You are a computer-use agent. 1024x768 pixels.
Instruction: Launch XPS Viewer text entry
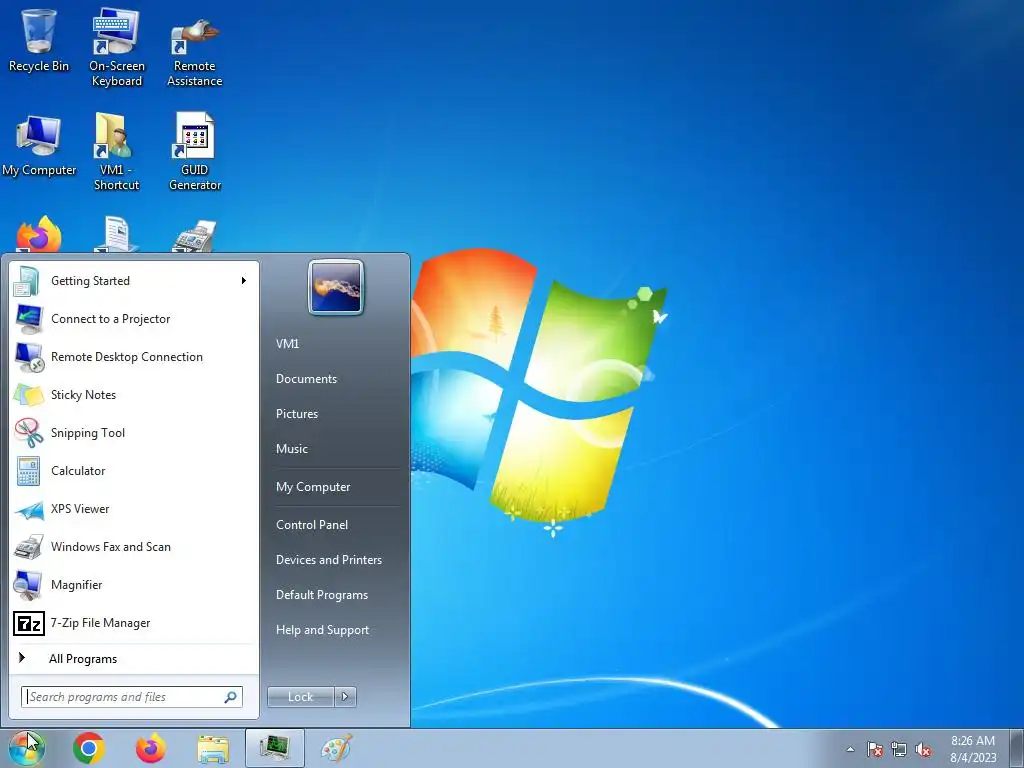coord(80,509)
